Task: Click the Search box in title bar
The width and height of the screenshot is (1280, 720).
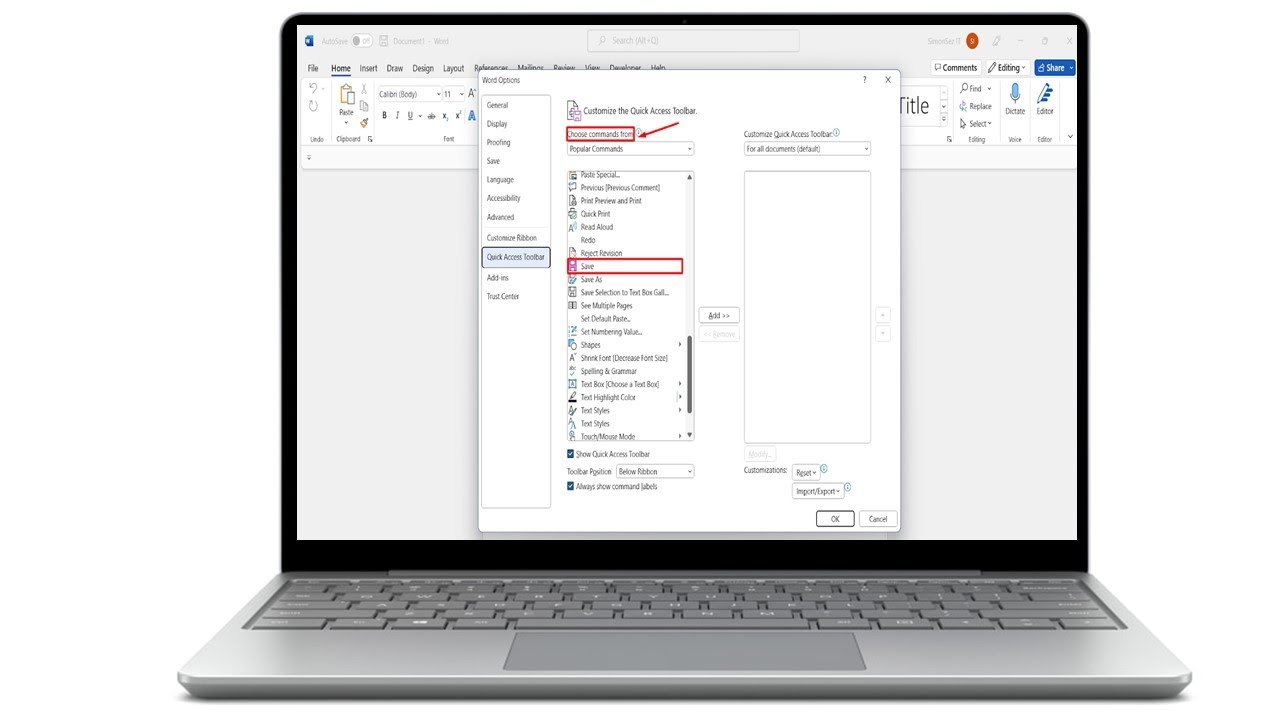Action: pyautogui.click(x=693, y=41)
